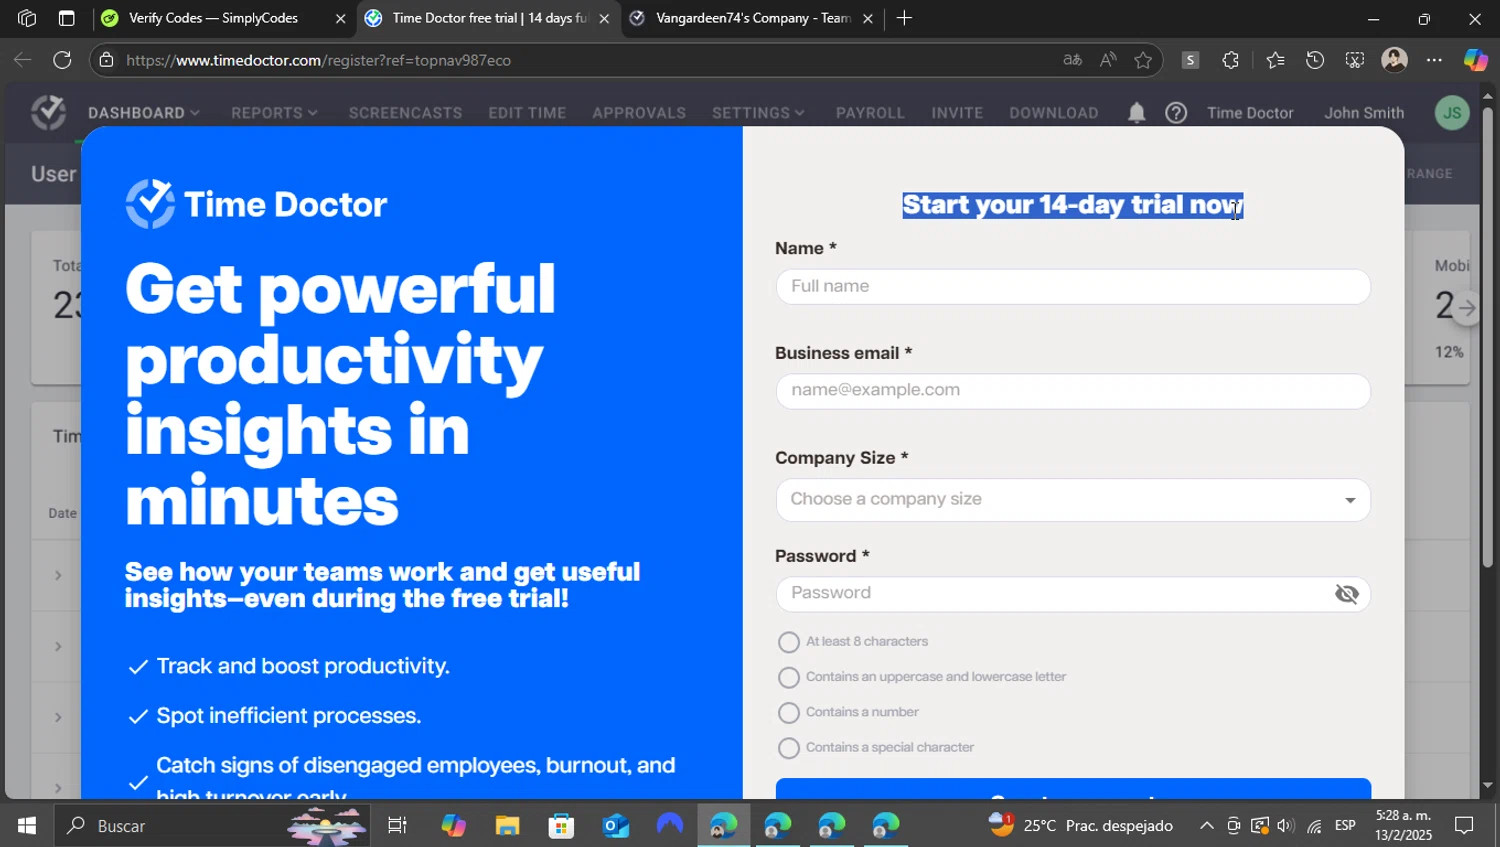Click the site info lock icon
This screenshot has width=1500, height=847.
(106, 60)
